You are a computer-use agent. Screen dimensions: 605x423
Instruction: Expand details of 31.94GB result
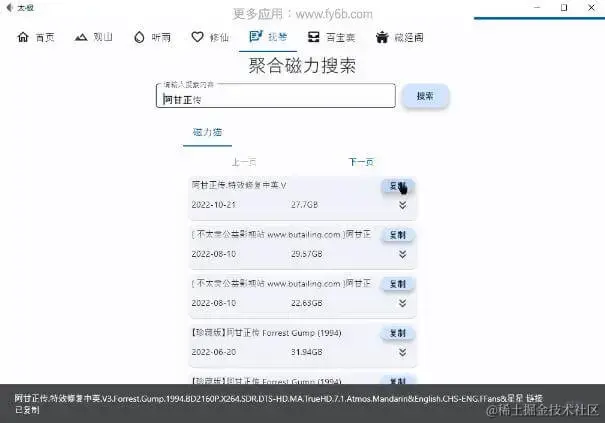click(x=402, y=352)
